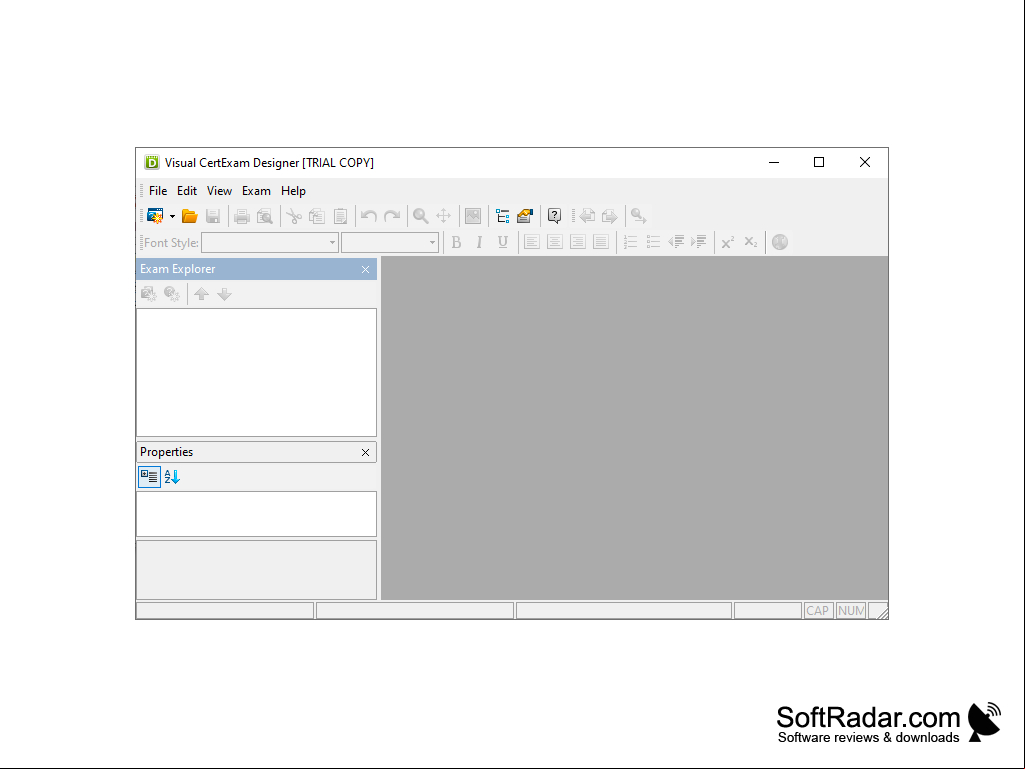Screen dimensions: 1025x769
Task: Click the Properties grid area
Action: pyautogui.click(x=256, y=514)
